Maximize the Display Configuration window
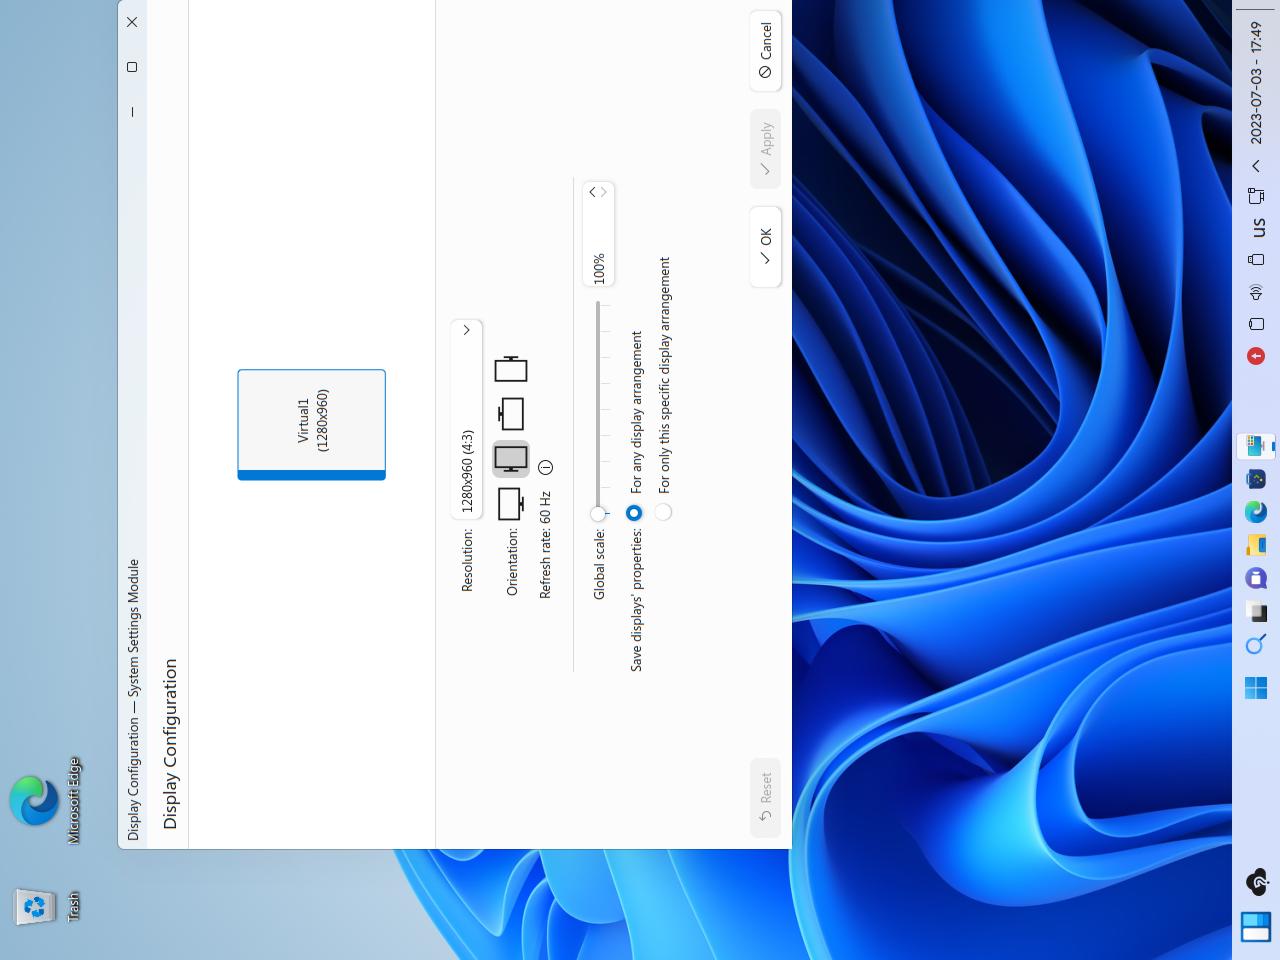 132,67
